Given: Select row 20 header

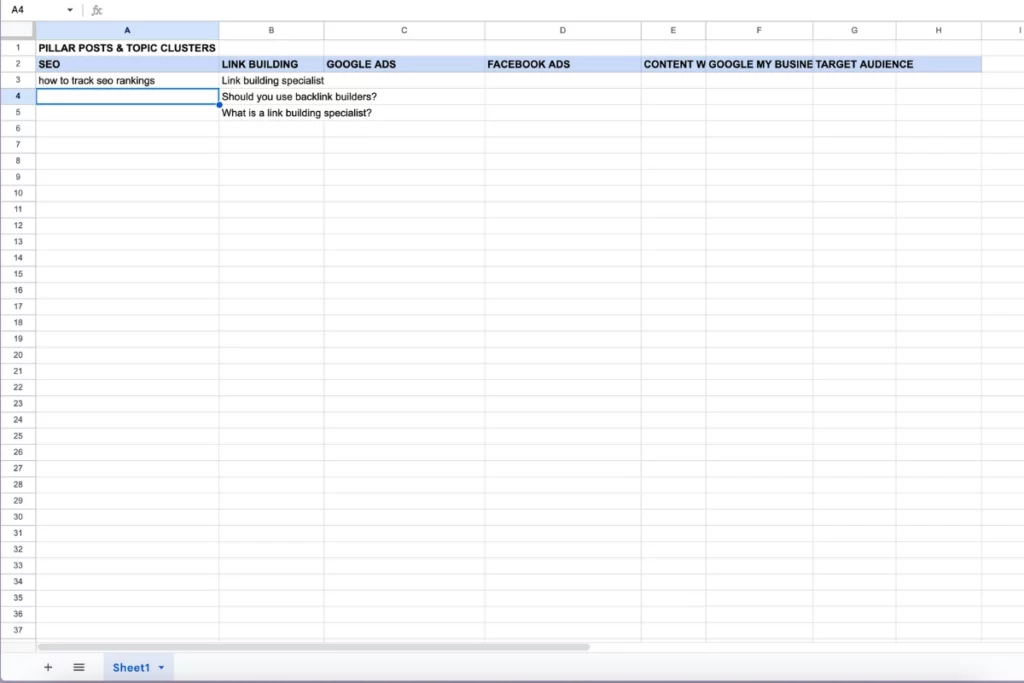Looking at the screenshot, I should (x=18, y=355).
